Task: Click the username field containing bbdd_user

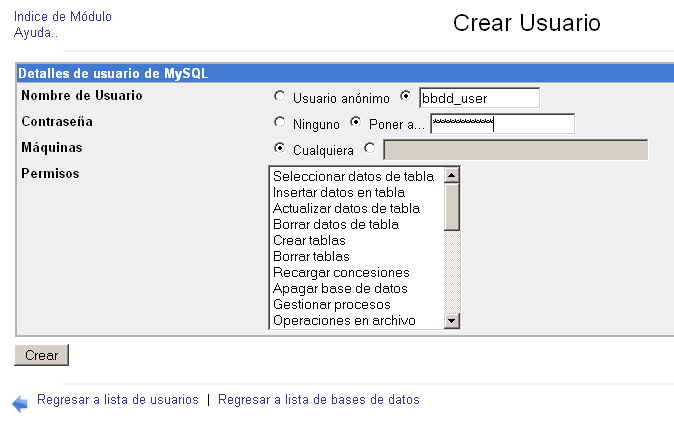Action: pos(479,98)
